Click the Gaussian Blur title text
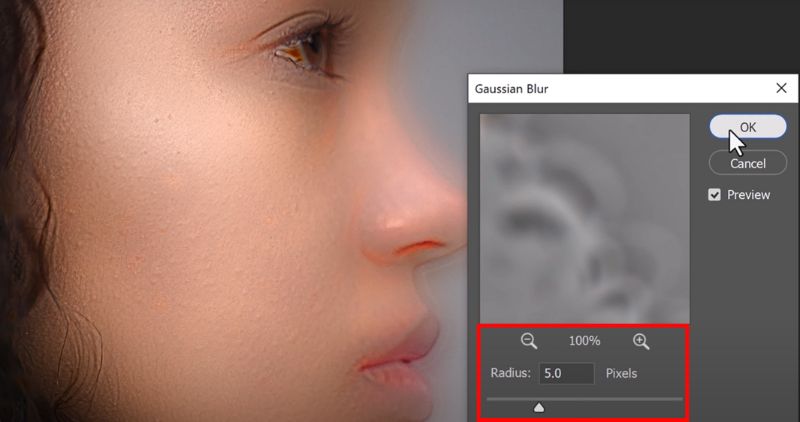The height and width of the screenshot is (422, 800). (512, 89)
